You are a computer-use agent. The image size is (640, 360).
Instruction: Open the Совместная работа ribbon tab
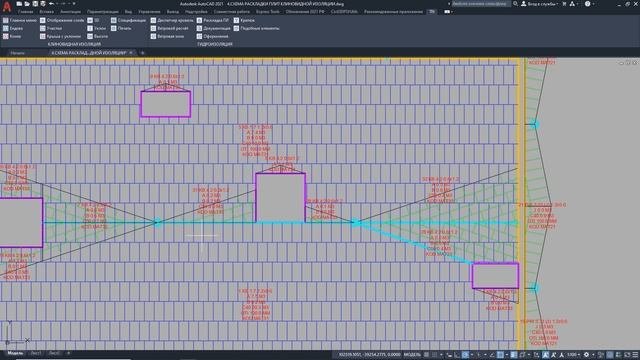pyautogui.click(x=231, y=12)
